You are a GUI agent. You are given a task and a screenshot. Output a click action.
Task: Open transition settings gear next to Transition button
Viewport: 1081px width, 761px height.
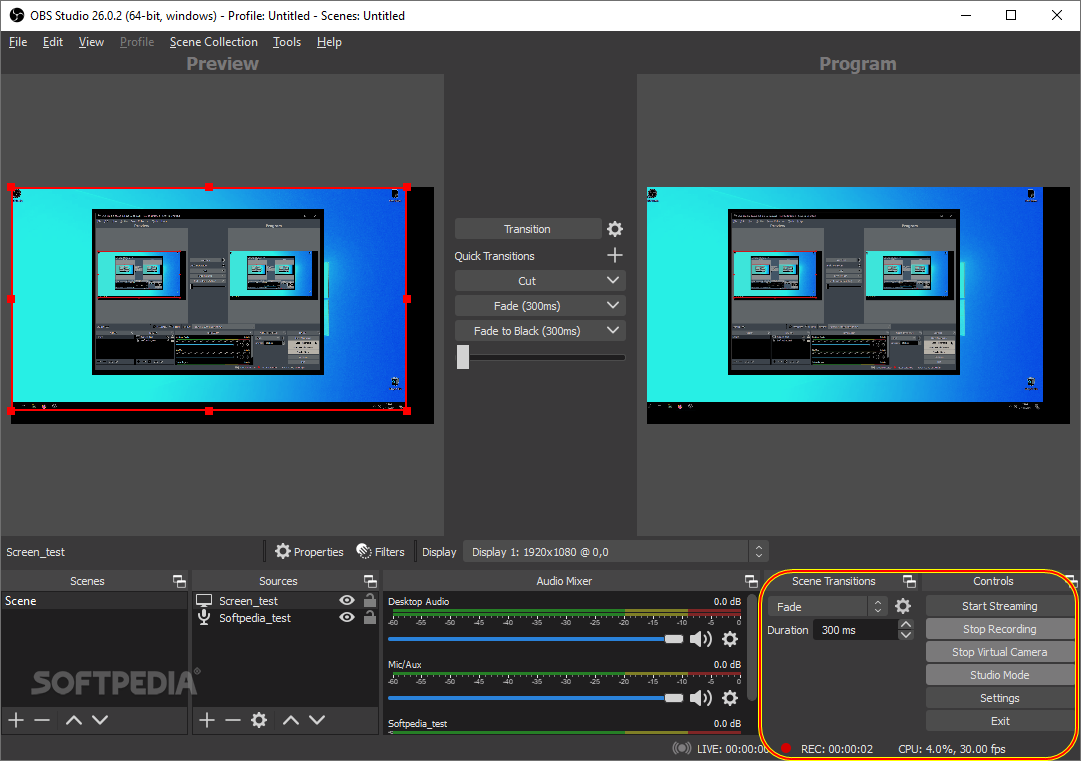tap(614, 228)
